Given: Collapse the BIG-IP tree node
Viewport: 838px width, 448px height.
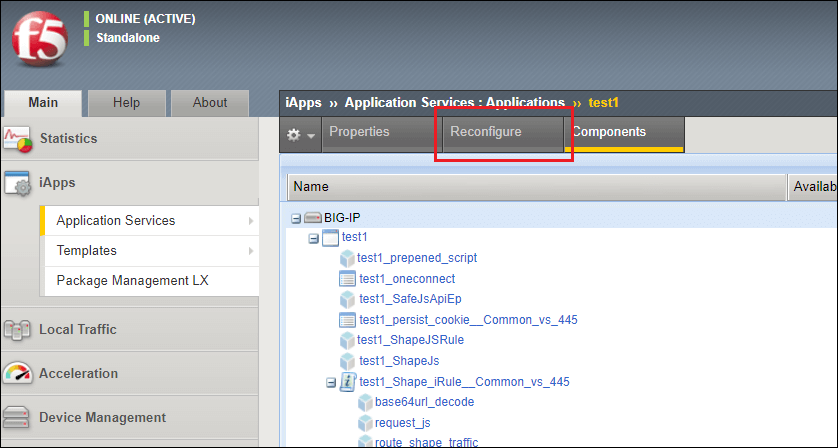Looking at the screenshot, I should (296, 218).
